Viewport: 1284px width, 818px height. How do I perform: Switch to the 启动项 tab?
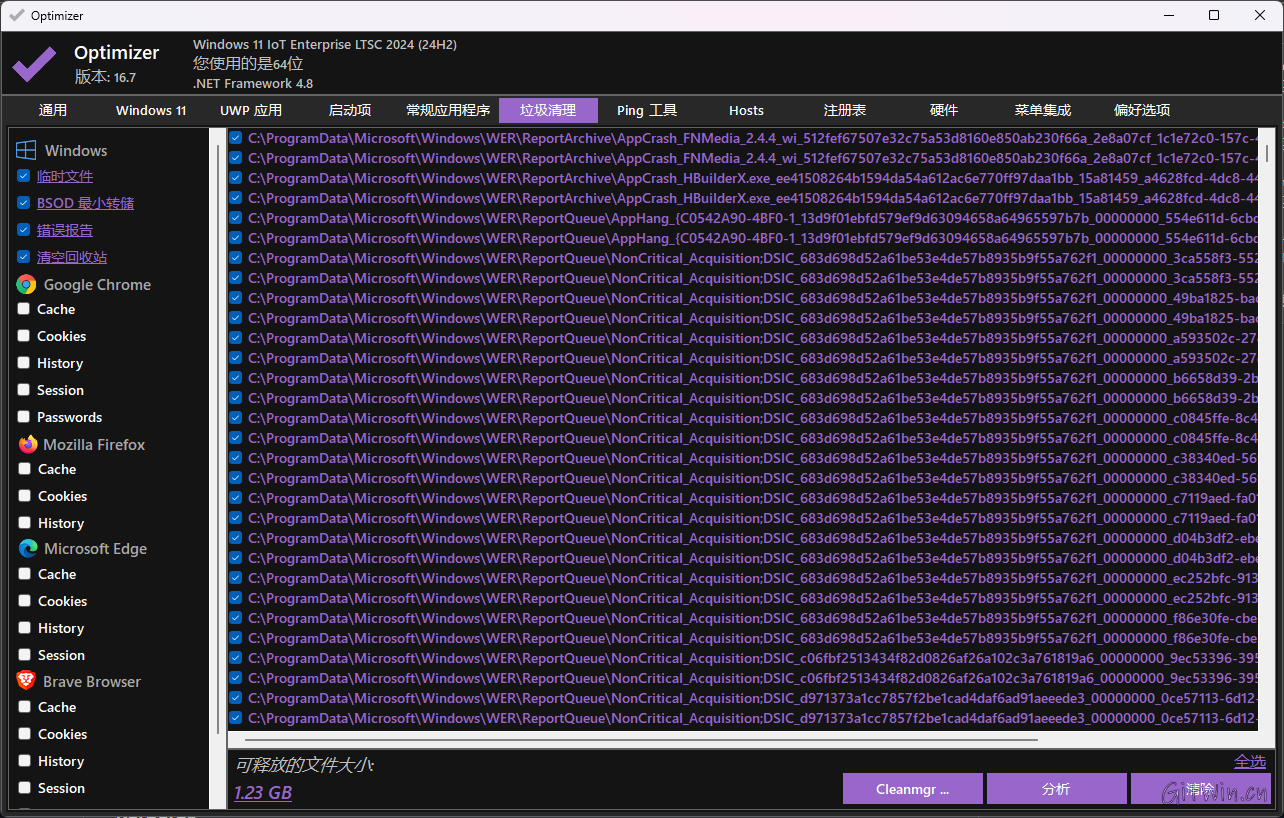click(349, 110)
